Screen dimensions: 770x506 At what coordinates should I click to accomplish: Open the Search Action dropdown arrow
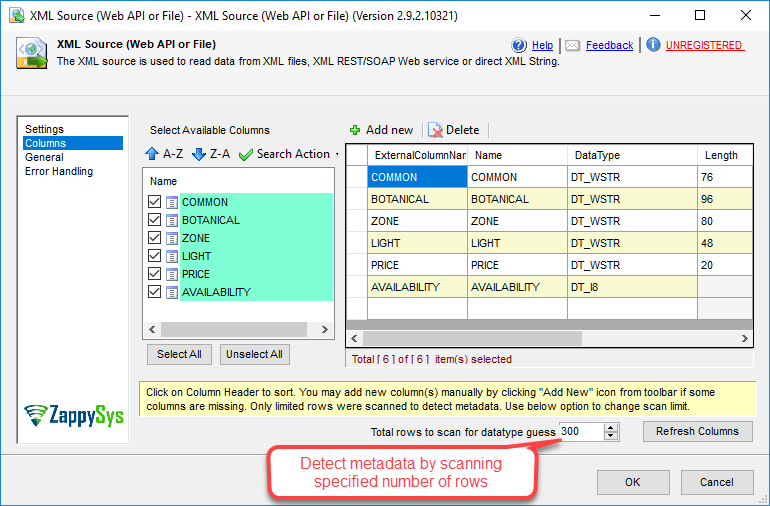(337, 154)
